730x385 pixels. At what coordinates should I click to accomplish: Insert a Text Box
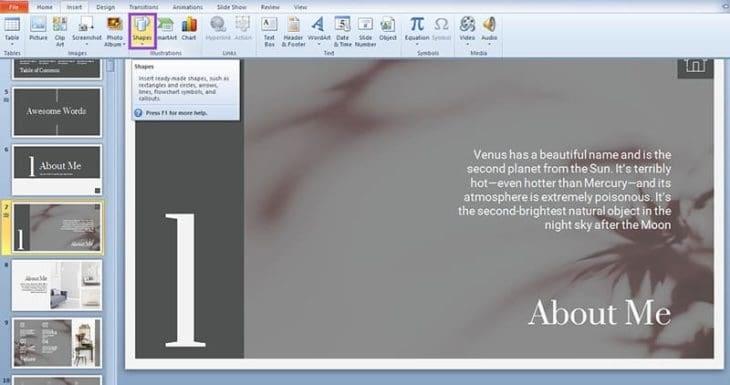pos(269,31)
